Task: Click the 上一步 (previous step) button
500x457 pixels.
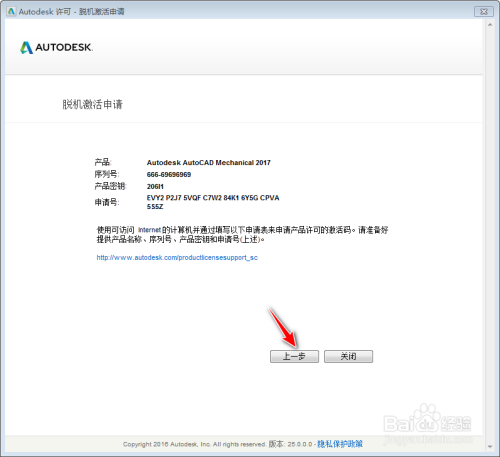Action: (294, 356)
